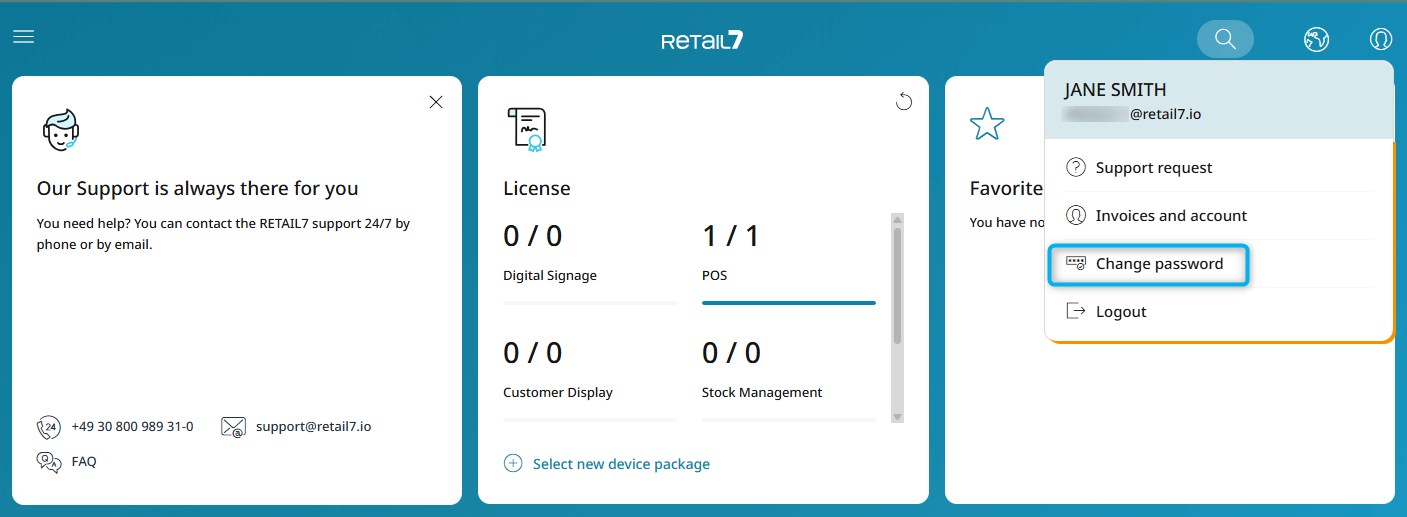Viewport: 1407px width, 517px height.
Task: Click the @retail7.io account email
Action: point(1133,114)
